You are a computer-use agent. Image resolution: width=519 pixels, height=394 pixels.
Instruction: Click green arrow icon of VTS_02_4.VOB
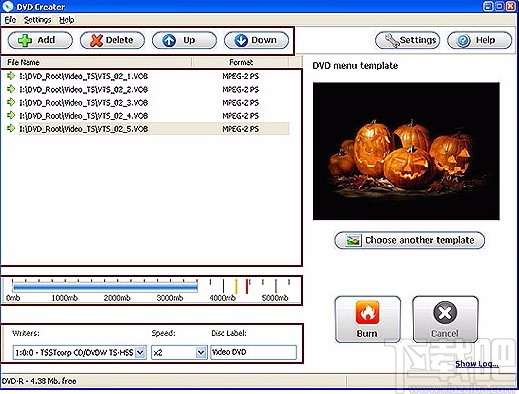point(11,115)
